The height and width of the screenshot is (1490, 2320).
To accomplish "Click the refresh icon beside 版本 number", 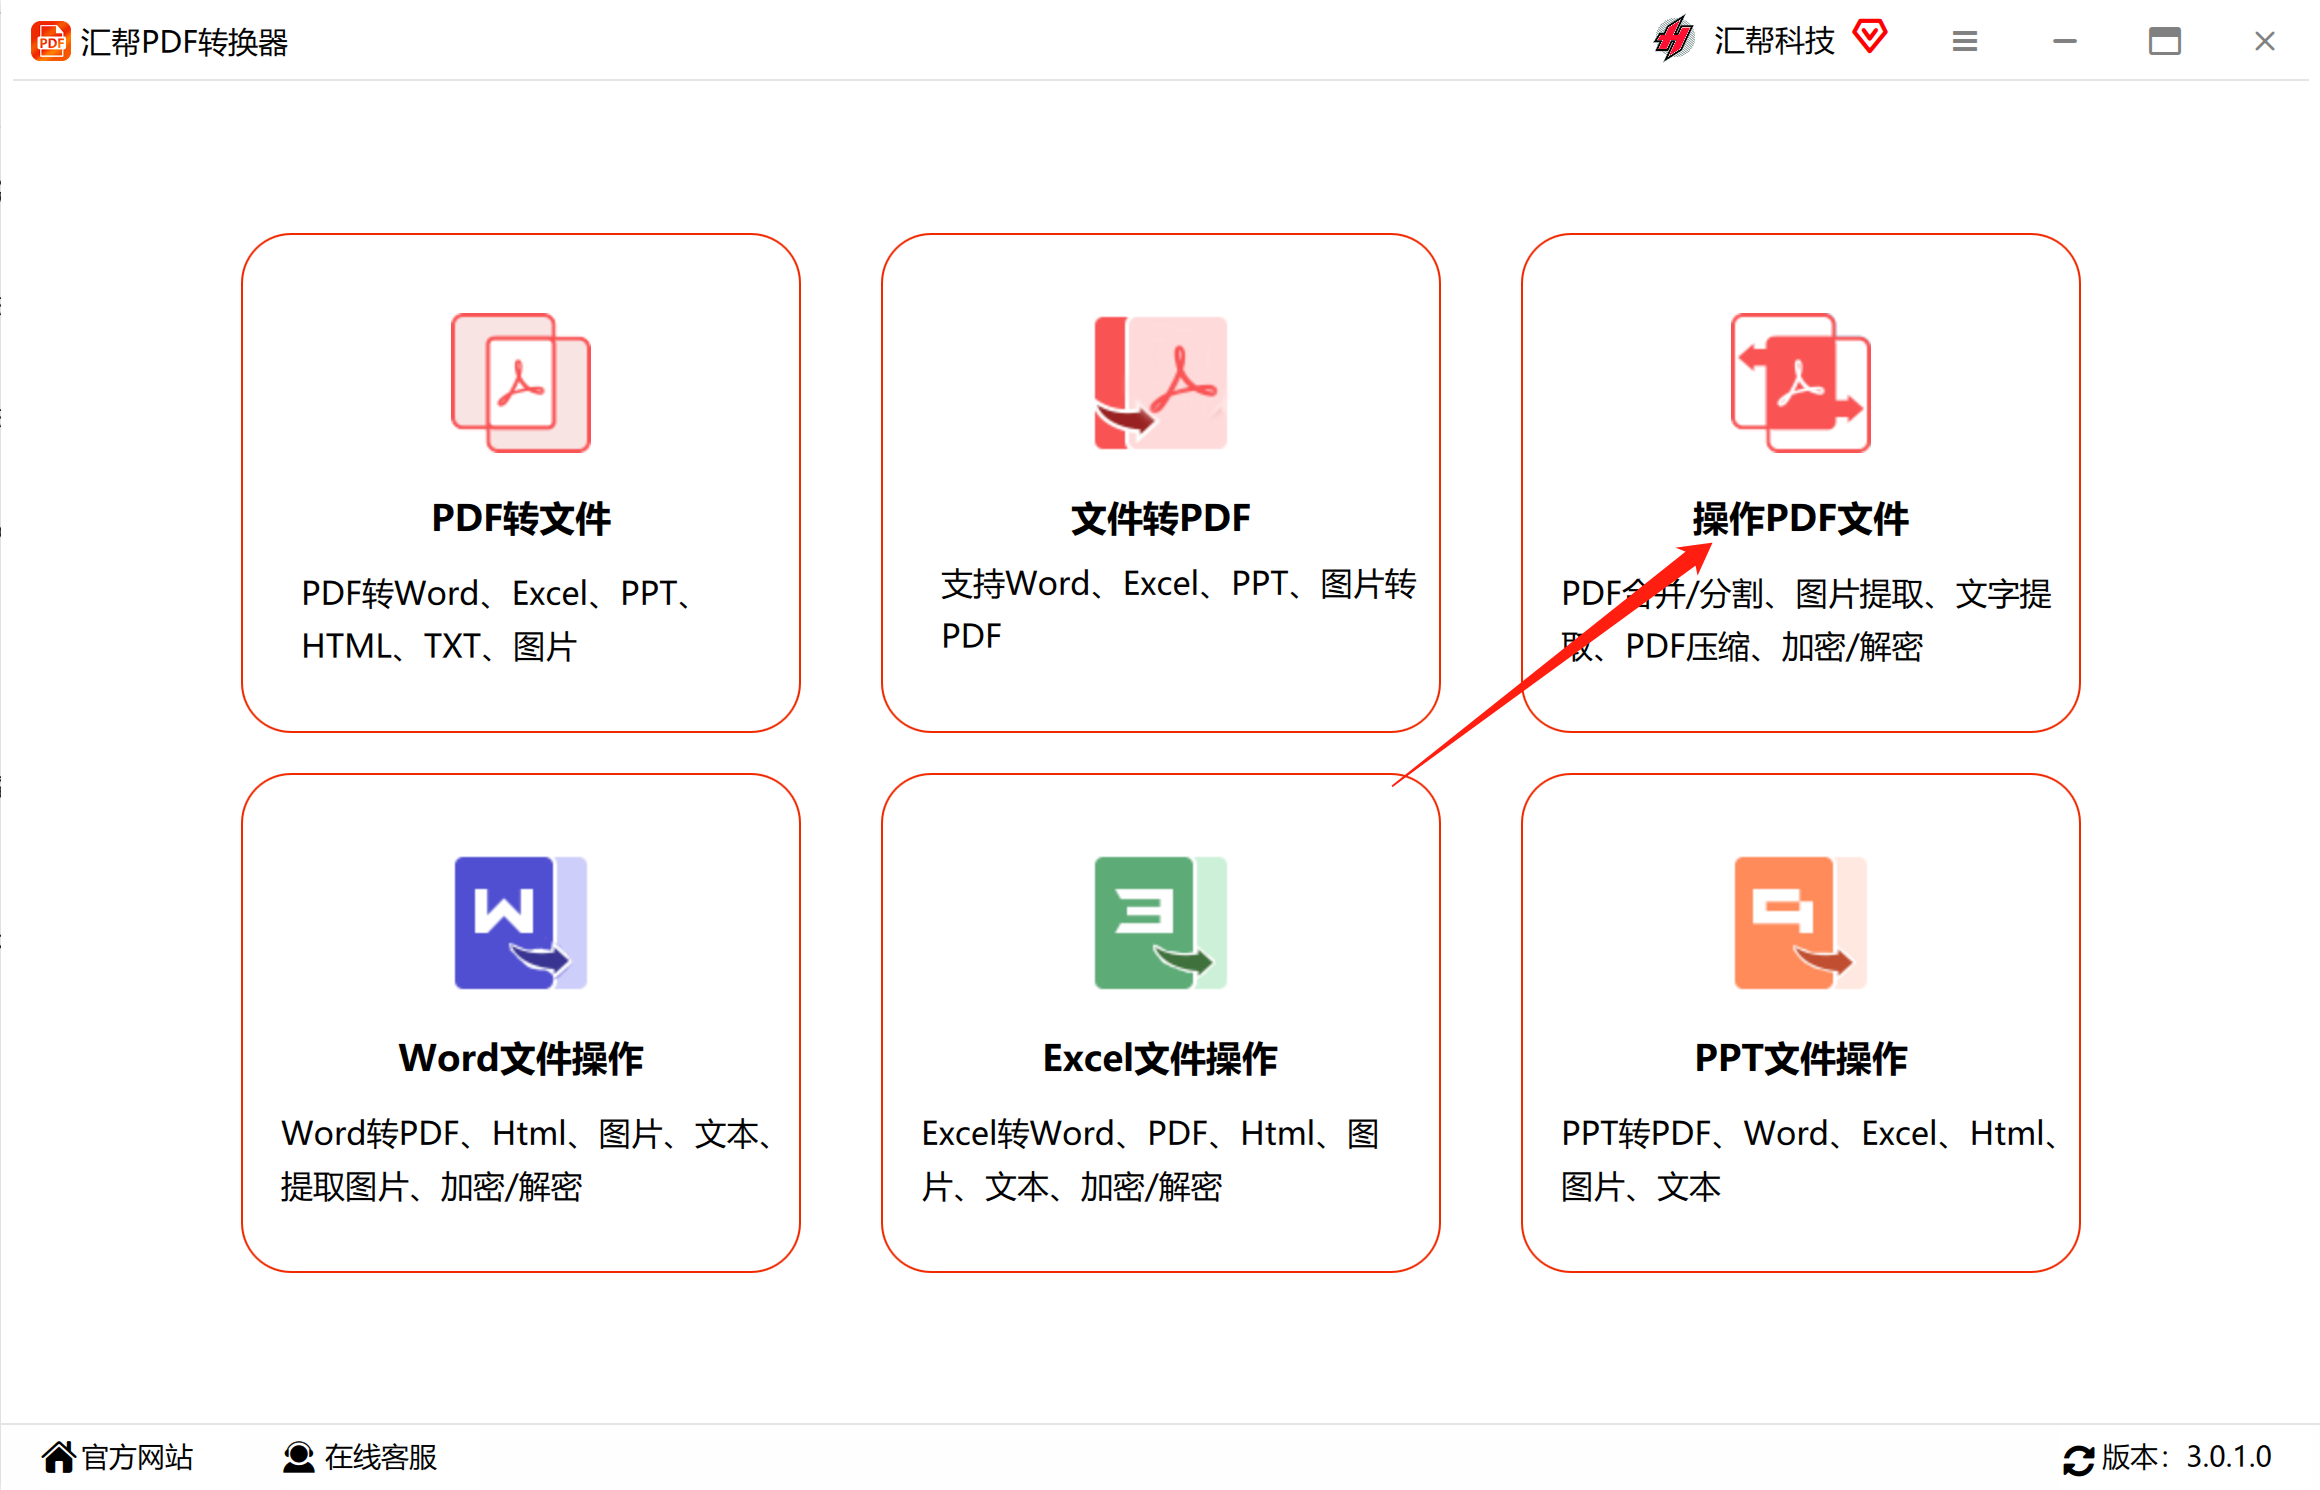I will 2079,1459.
